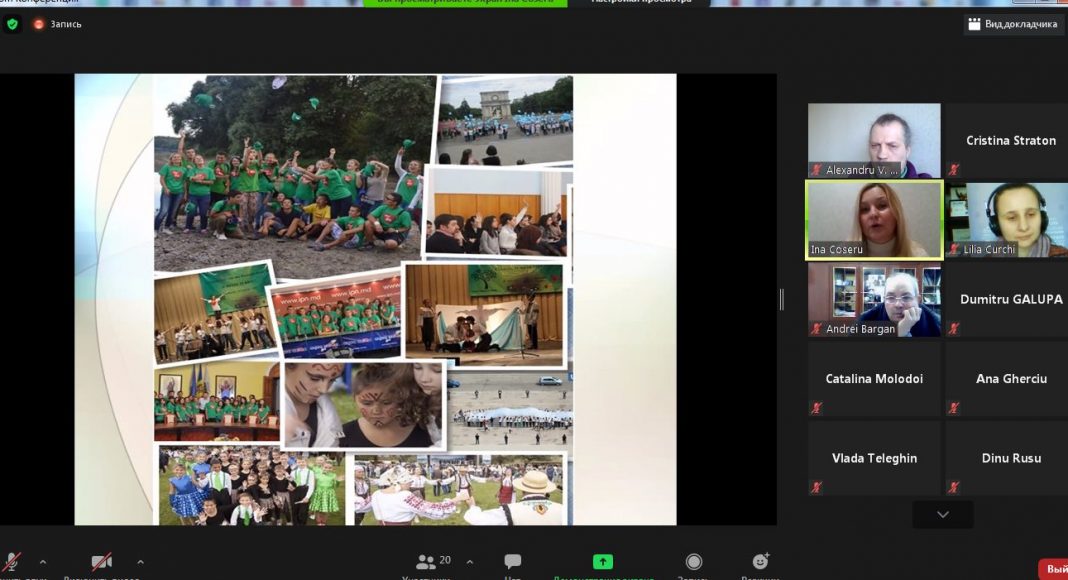Click the panel divider handle beside shared screen
This screenshot has height=580, width=1068.
[x=782, y=300]
